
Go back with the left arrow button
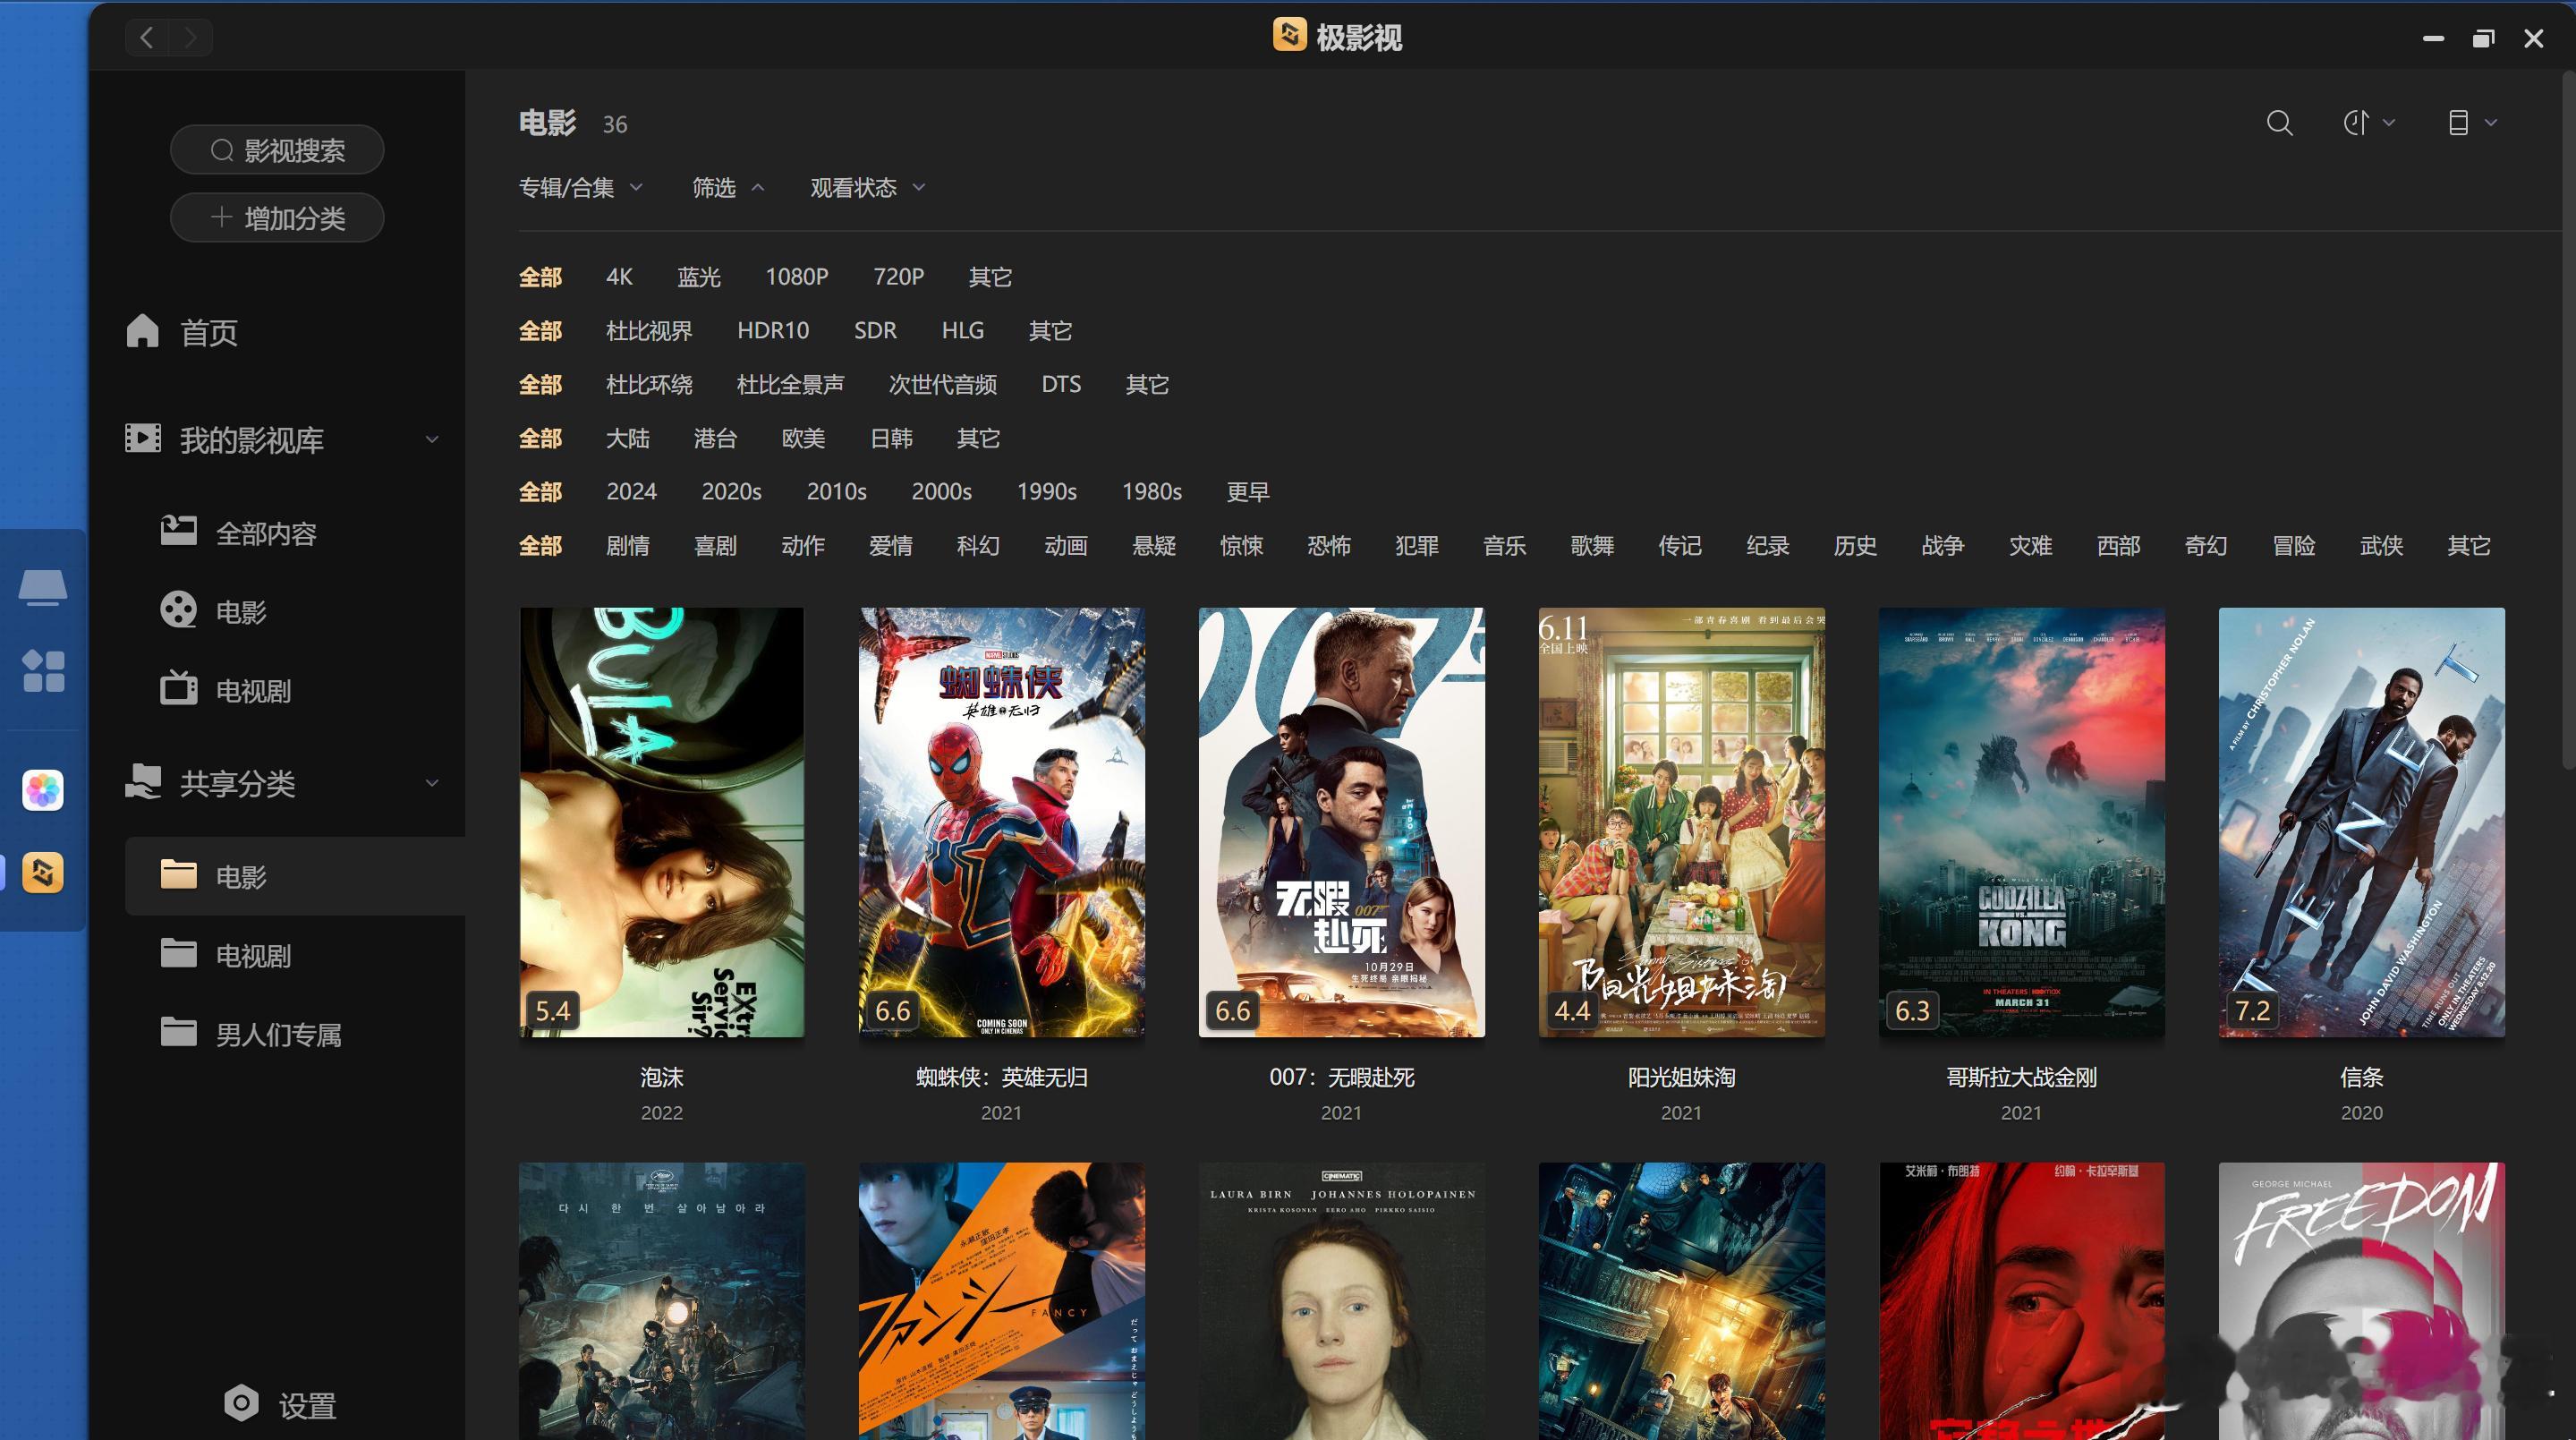click(x=147, y=38)
